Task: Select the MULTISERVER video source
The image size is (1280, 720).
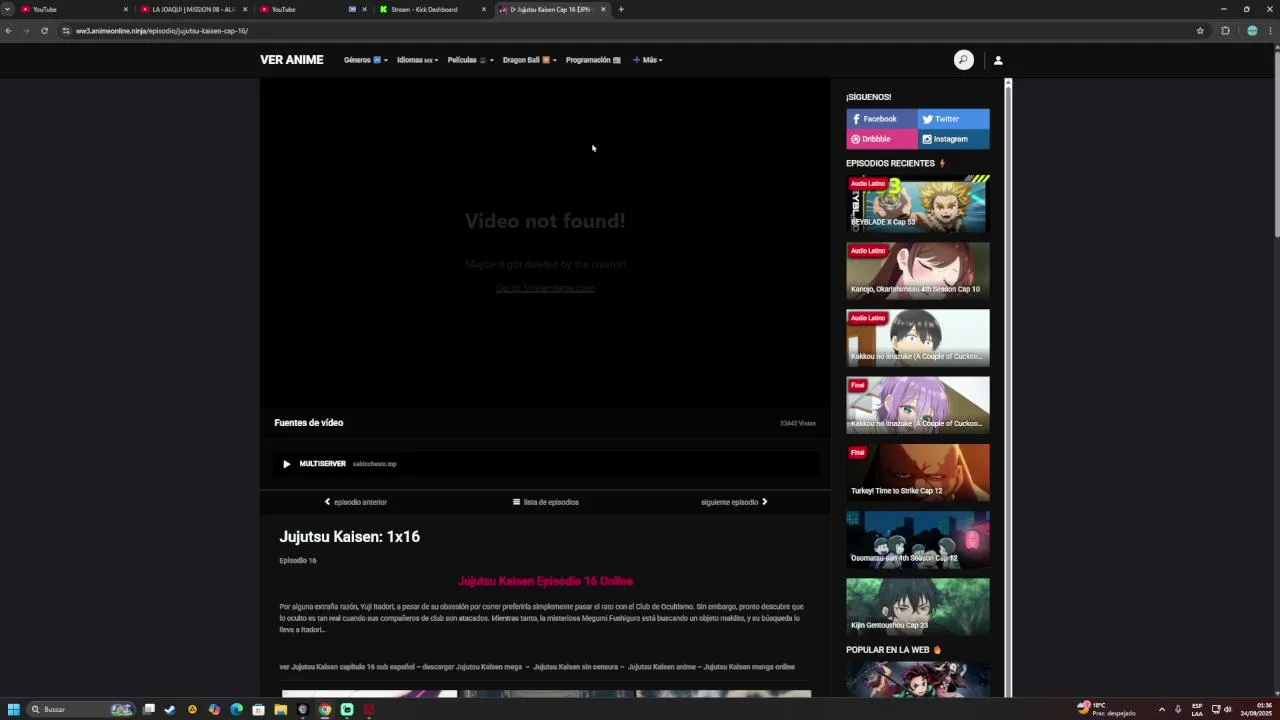Action: pos(545,464)
